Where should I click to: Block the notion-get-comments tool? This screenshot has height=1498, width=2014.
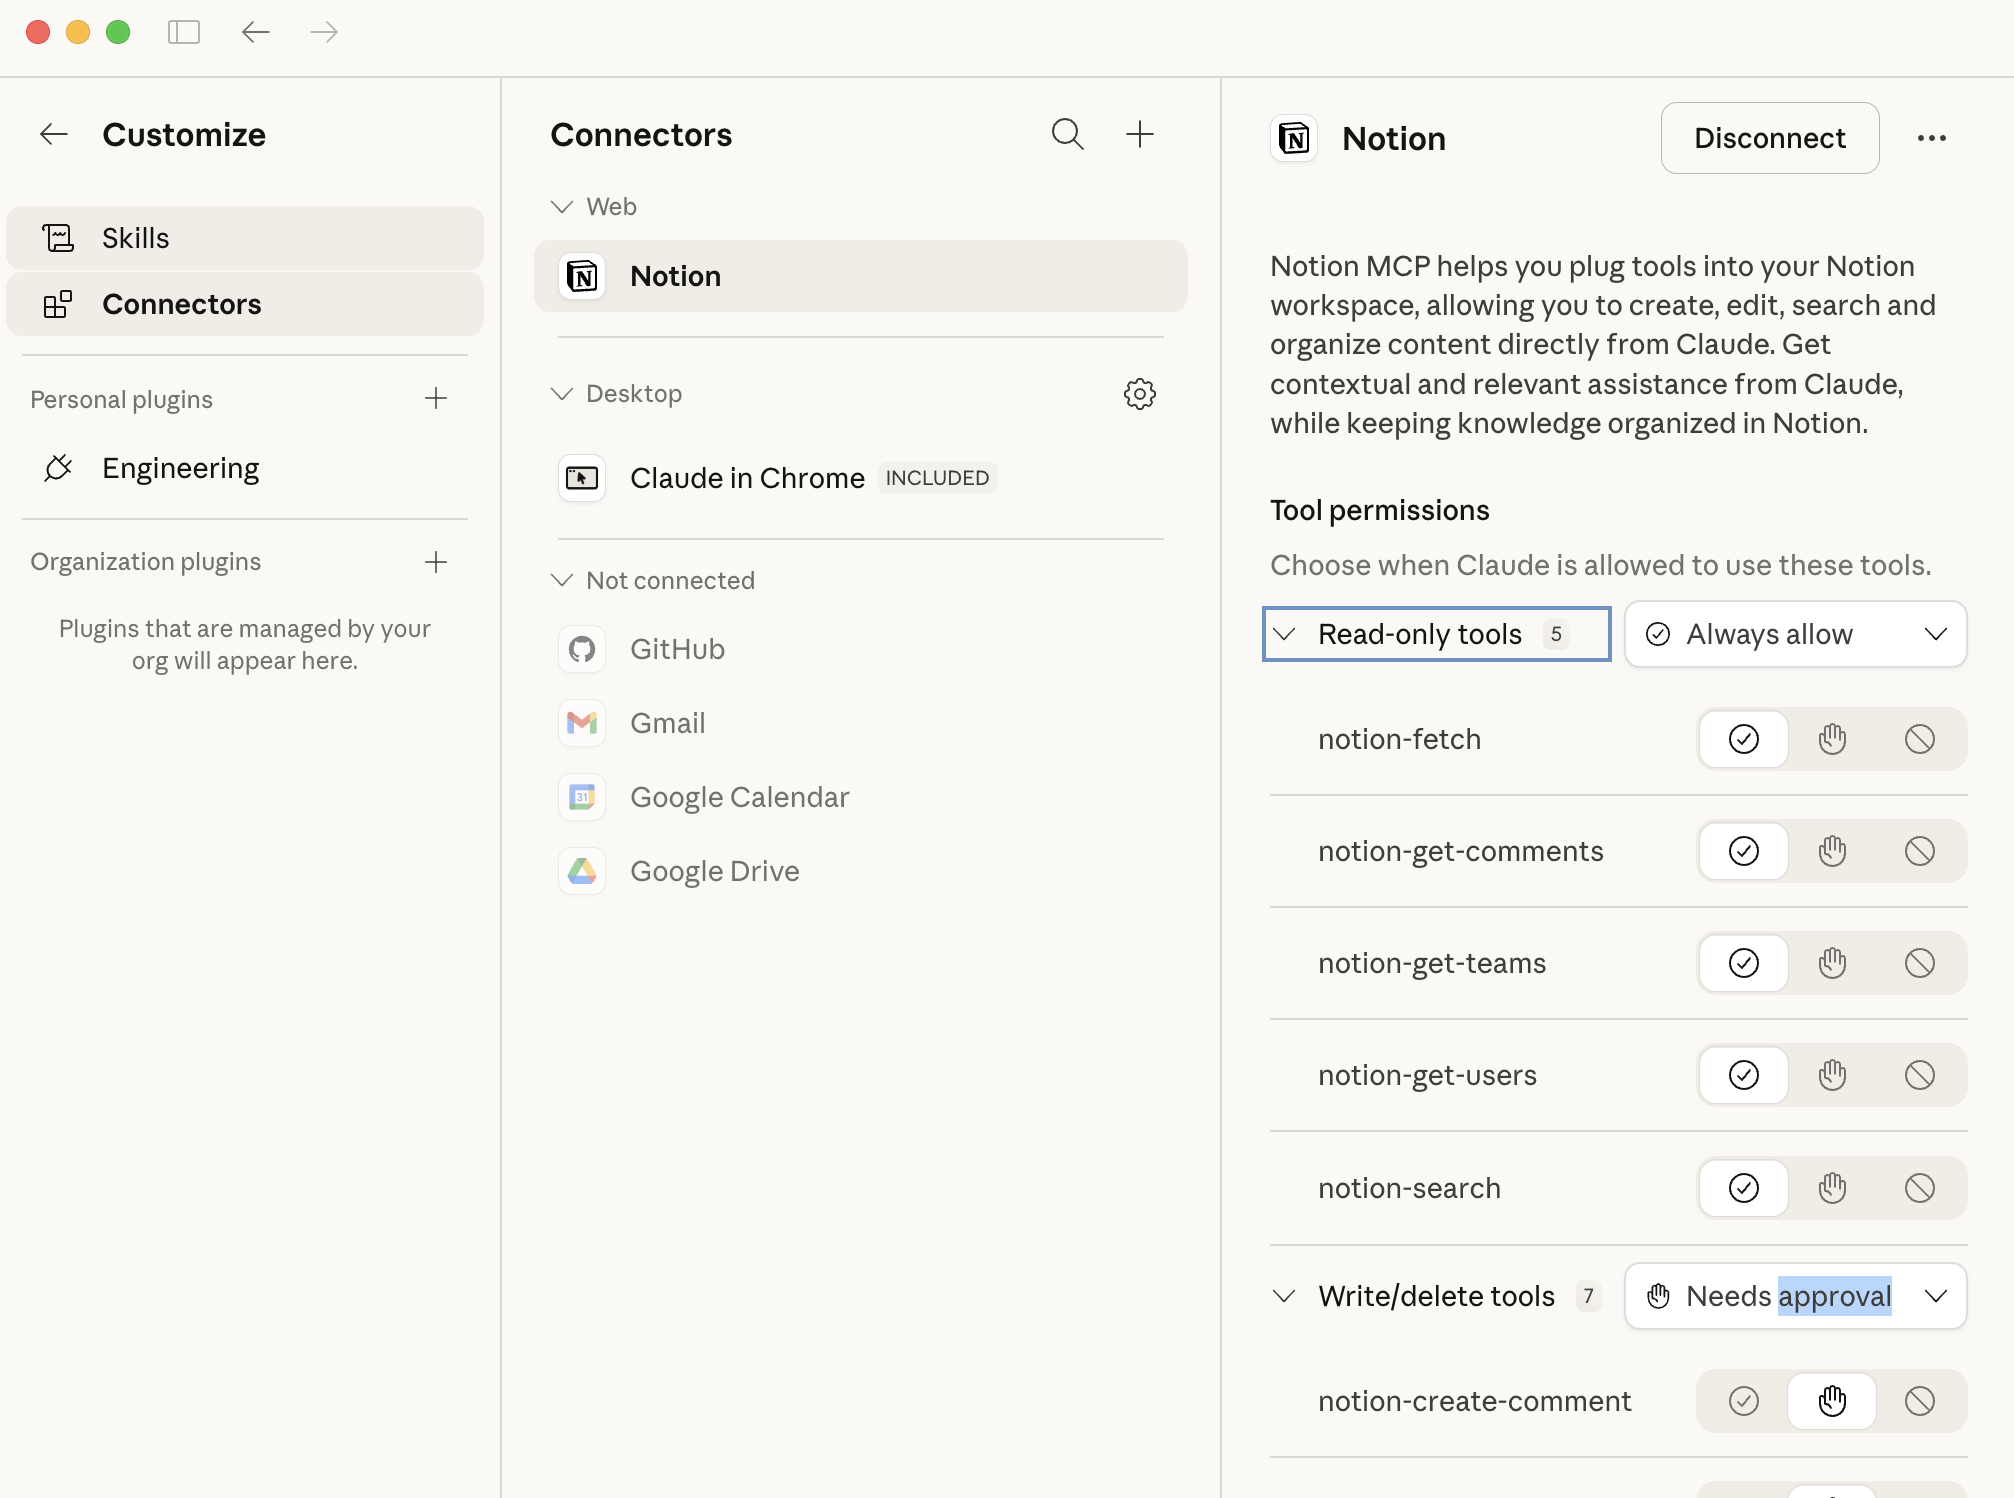pos(1920,851)
